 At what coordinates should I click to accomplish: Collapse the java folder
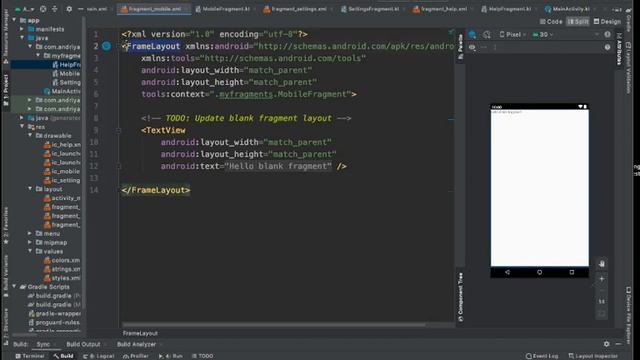(x=22, y=38)
